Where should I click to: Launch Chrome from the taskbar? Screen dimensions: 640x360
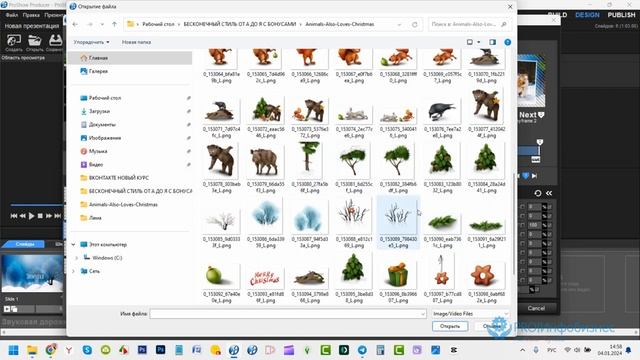pyautogui.click(x=51, y=350)
